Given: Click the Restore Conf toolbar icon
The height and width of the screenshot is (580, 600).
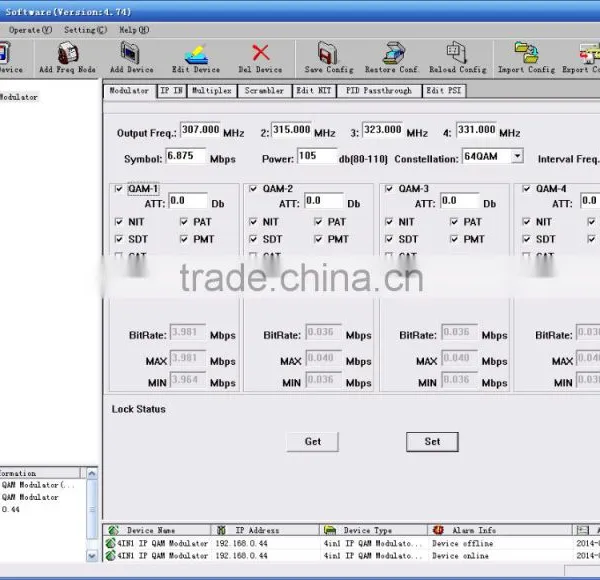Looking at the screenshot, I should click(x=393, y=52).
